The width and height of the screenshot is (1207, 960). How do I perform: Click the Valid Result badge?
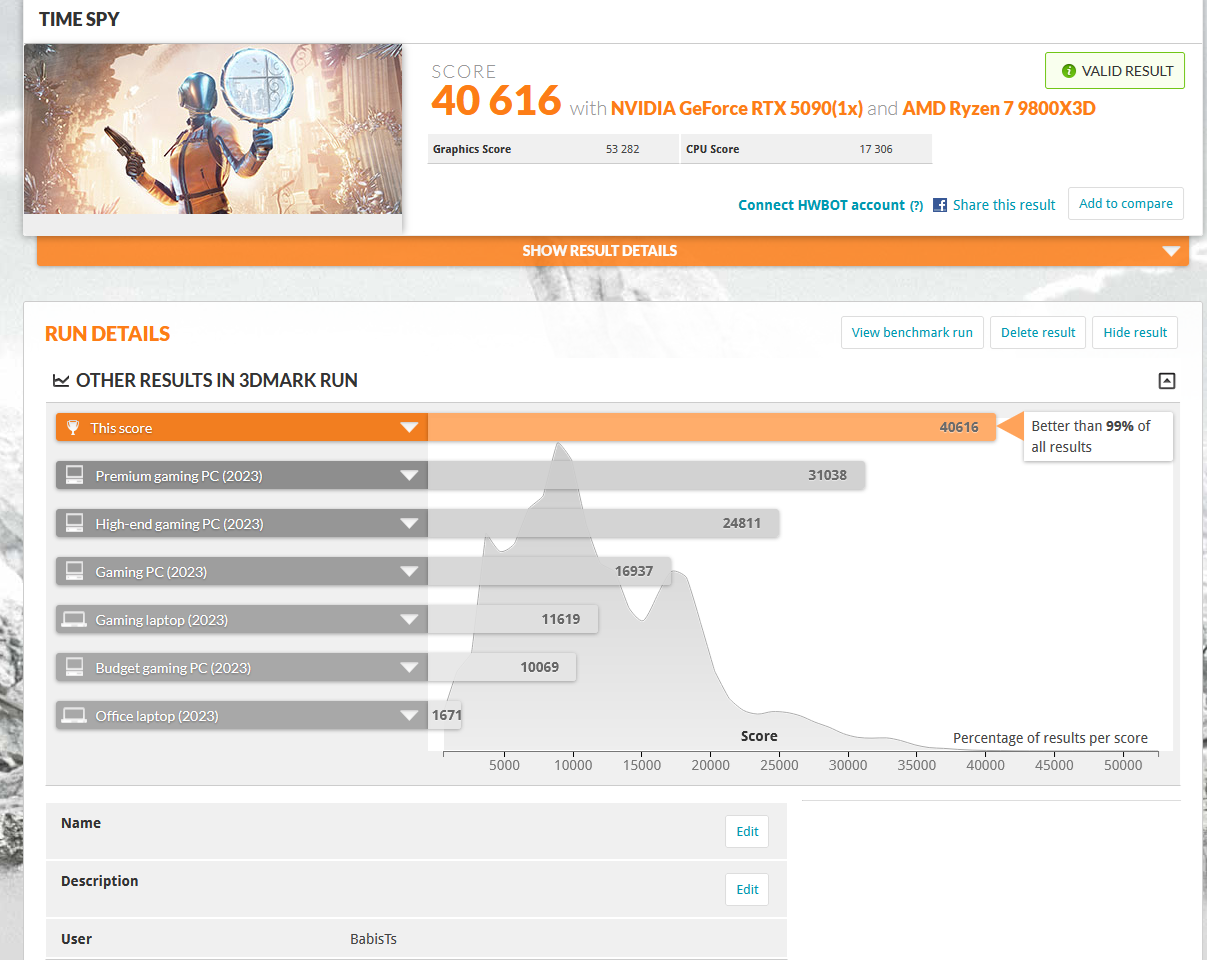1115,71
